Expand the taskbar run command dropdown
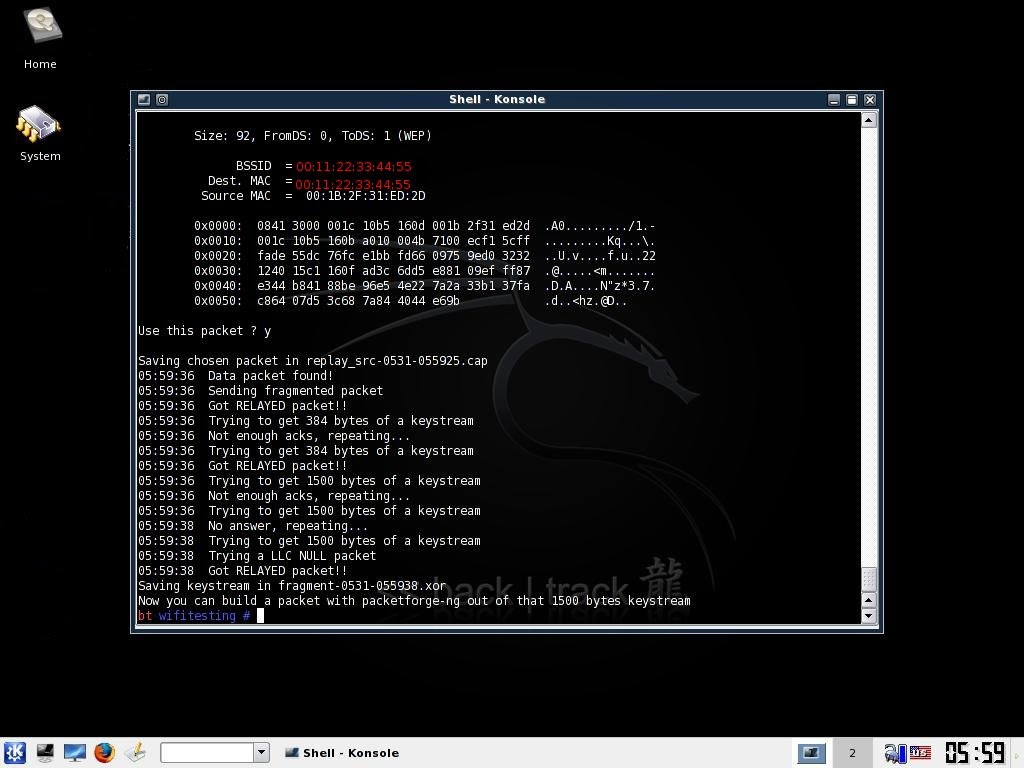 pyautogui.click(x=261, y=753)
